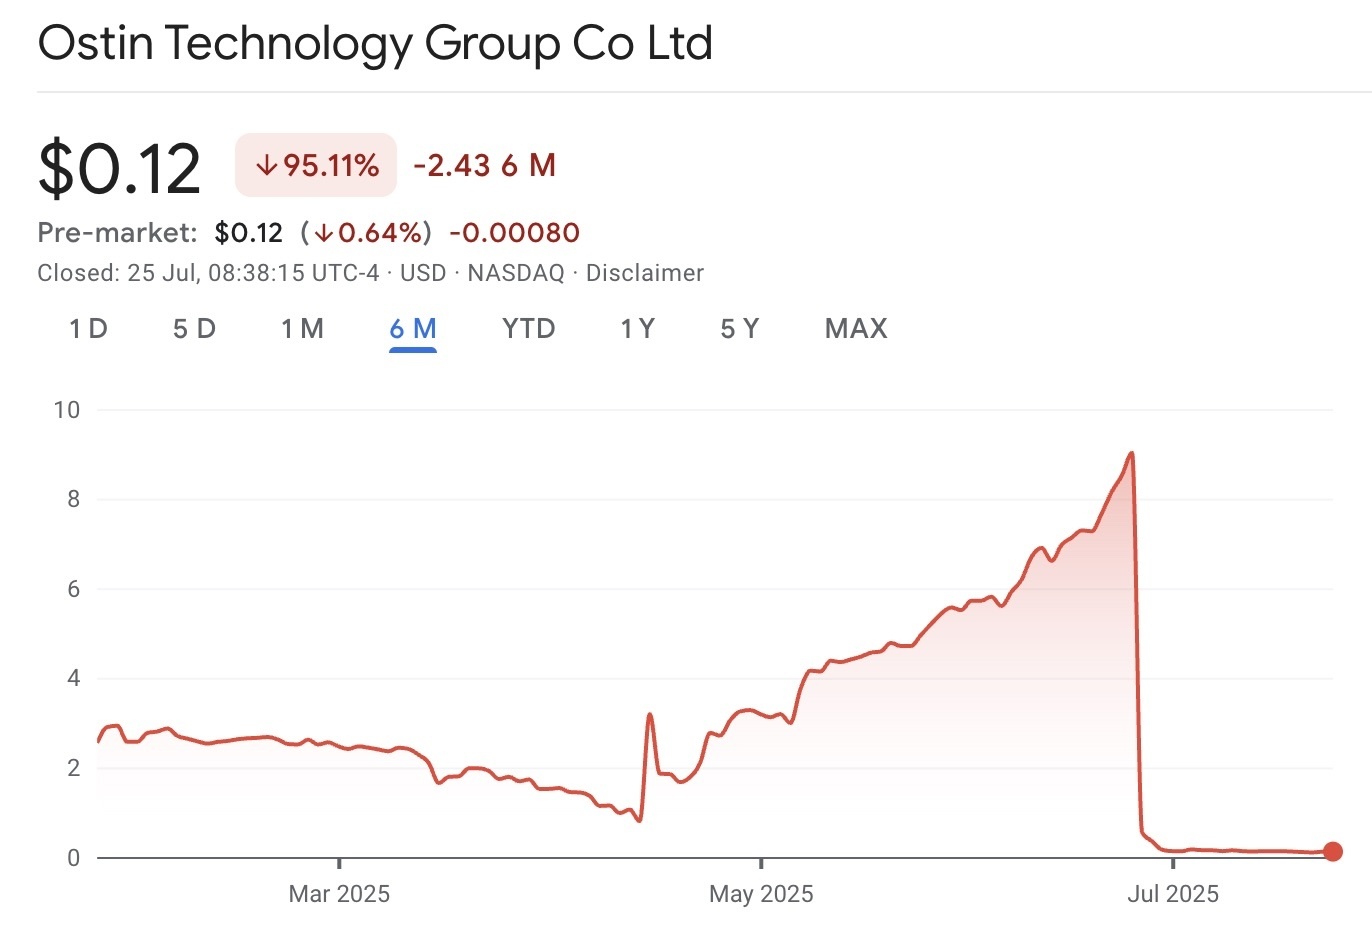
Task: Show the 1 Y price history
Action: [637, 329]
